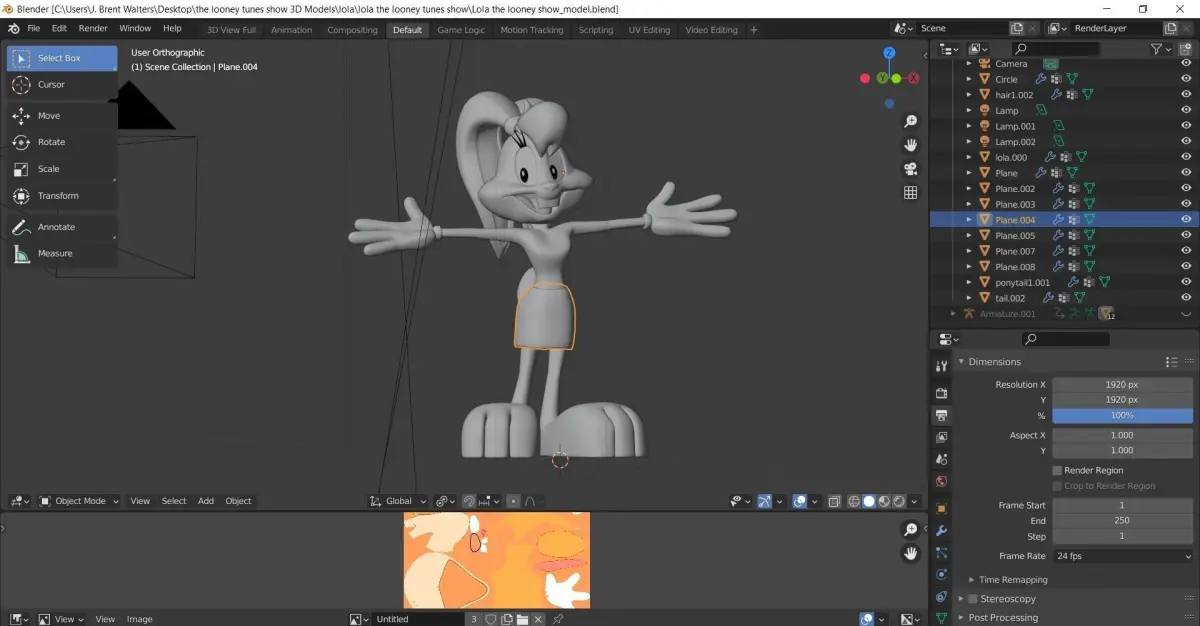Open the image editor Image menu

click(x=140, y=619)
